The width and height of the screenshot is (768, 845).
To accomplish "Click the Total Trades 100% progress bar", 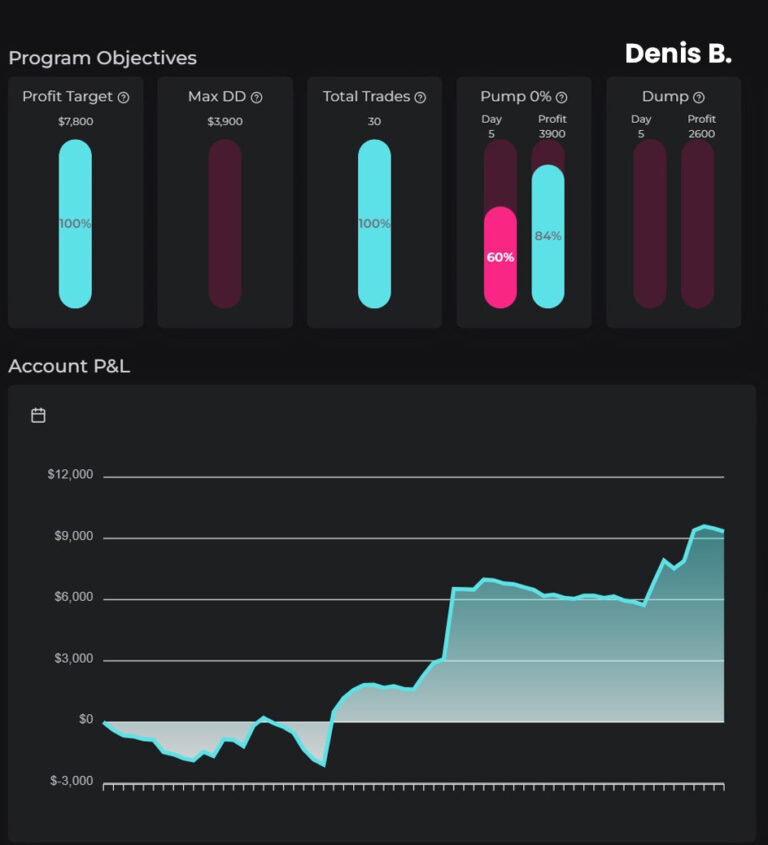I will coord(375,224).
